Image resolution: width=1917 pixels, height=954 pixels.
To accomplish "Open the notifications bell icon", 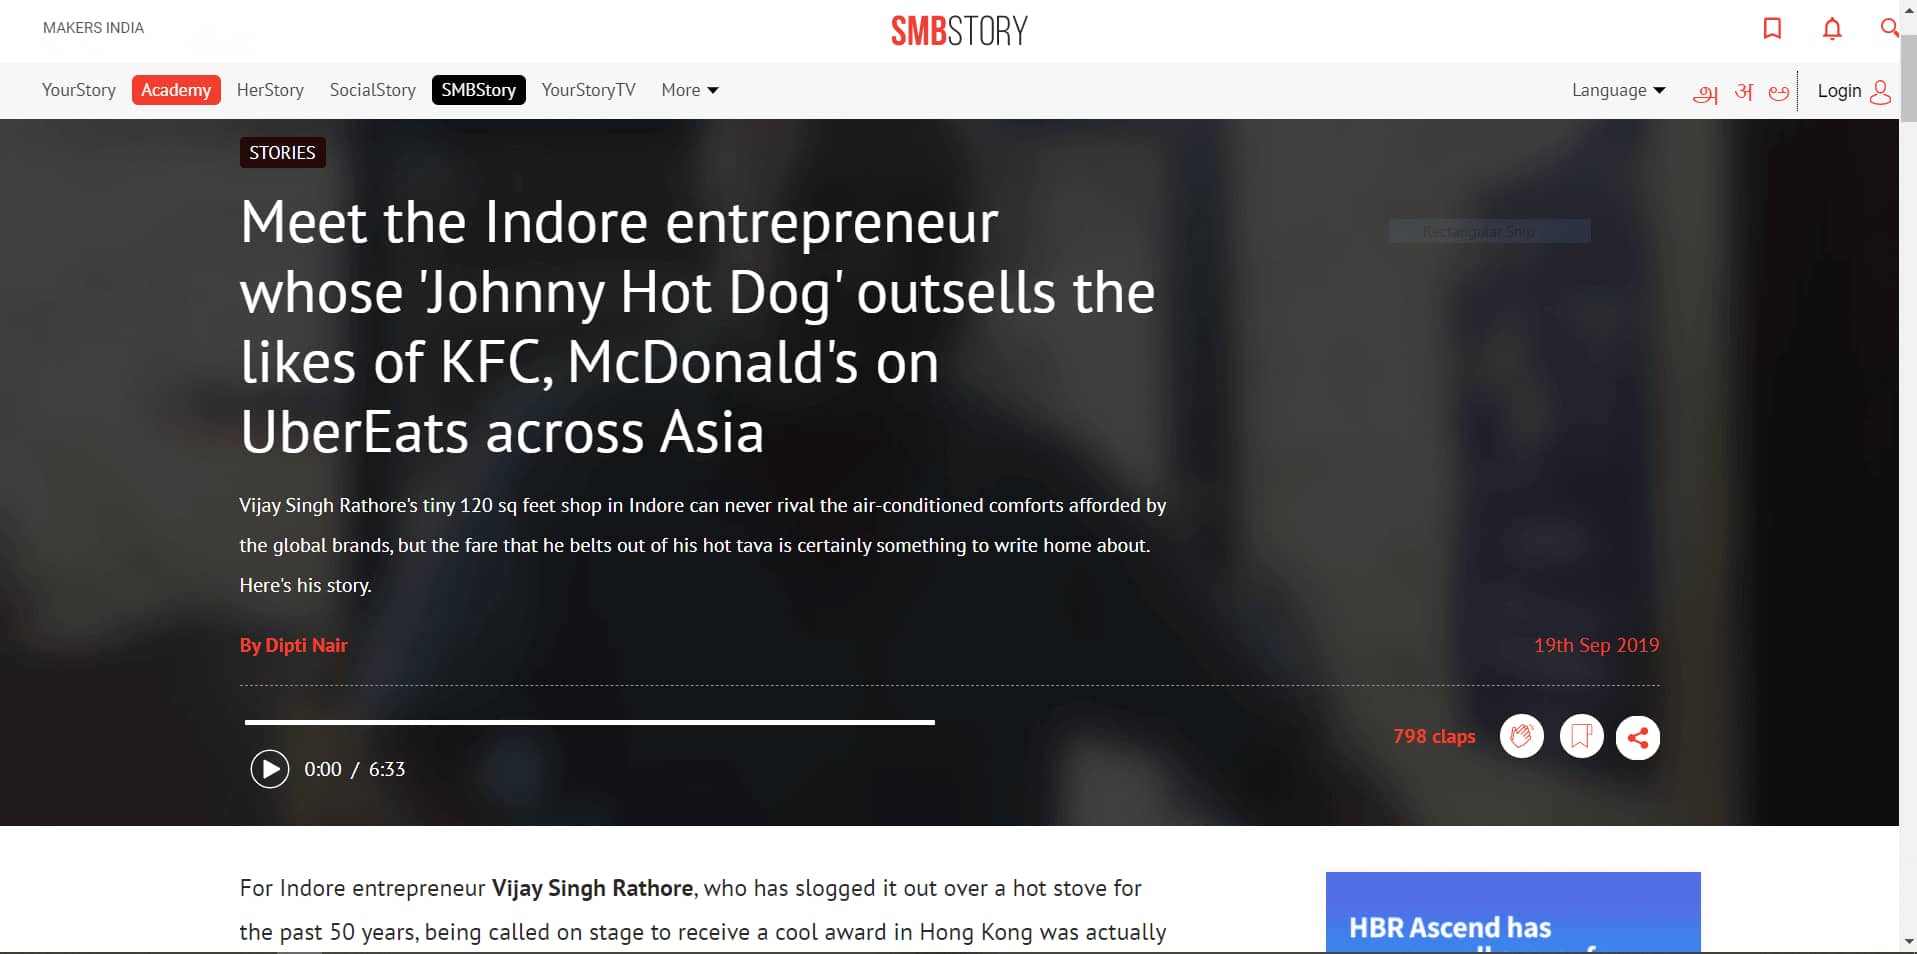I will tap(1832, 29).
